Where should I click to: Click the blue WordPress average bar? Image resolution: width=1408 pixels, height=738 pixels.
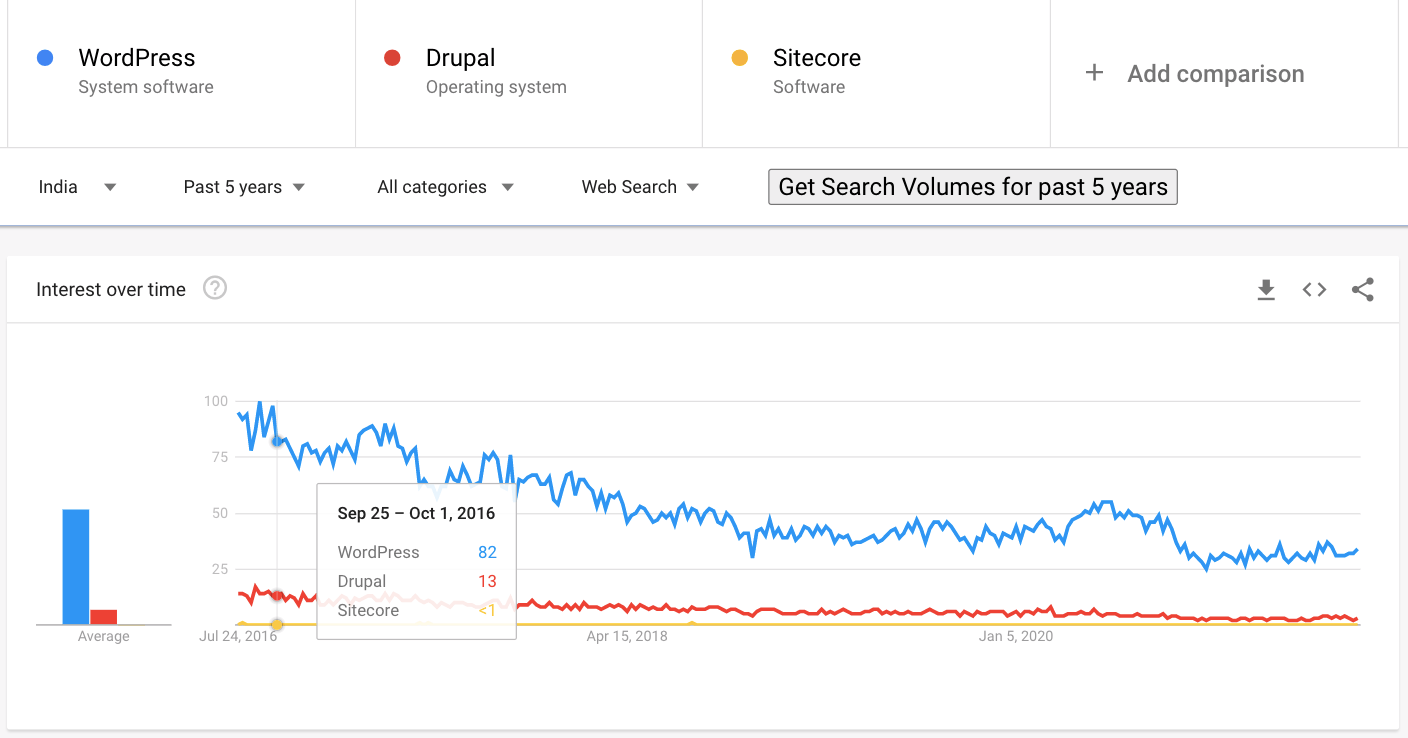[76, 567]
